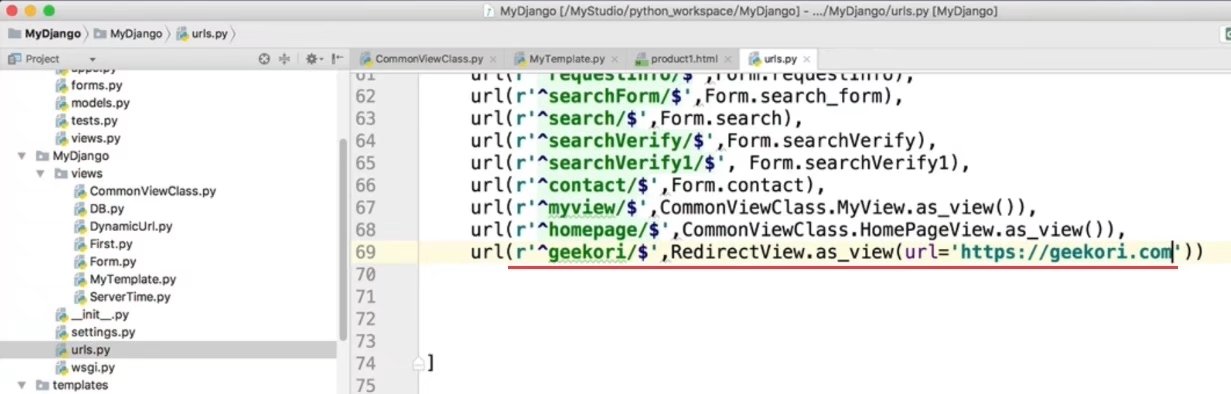Select the MyDjango folder row in tree

(x=168, y=156)
